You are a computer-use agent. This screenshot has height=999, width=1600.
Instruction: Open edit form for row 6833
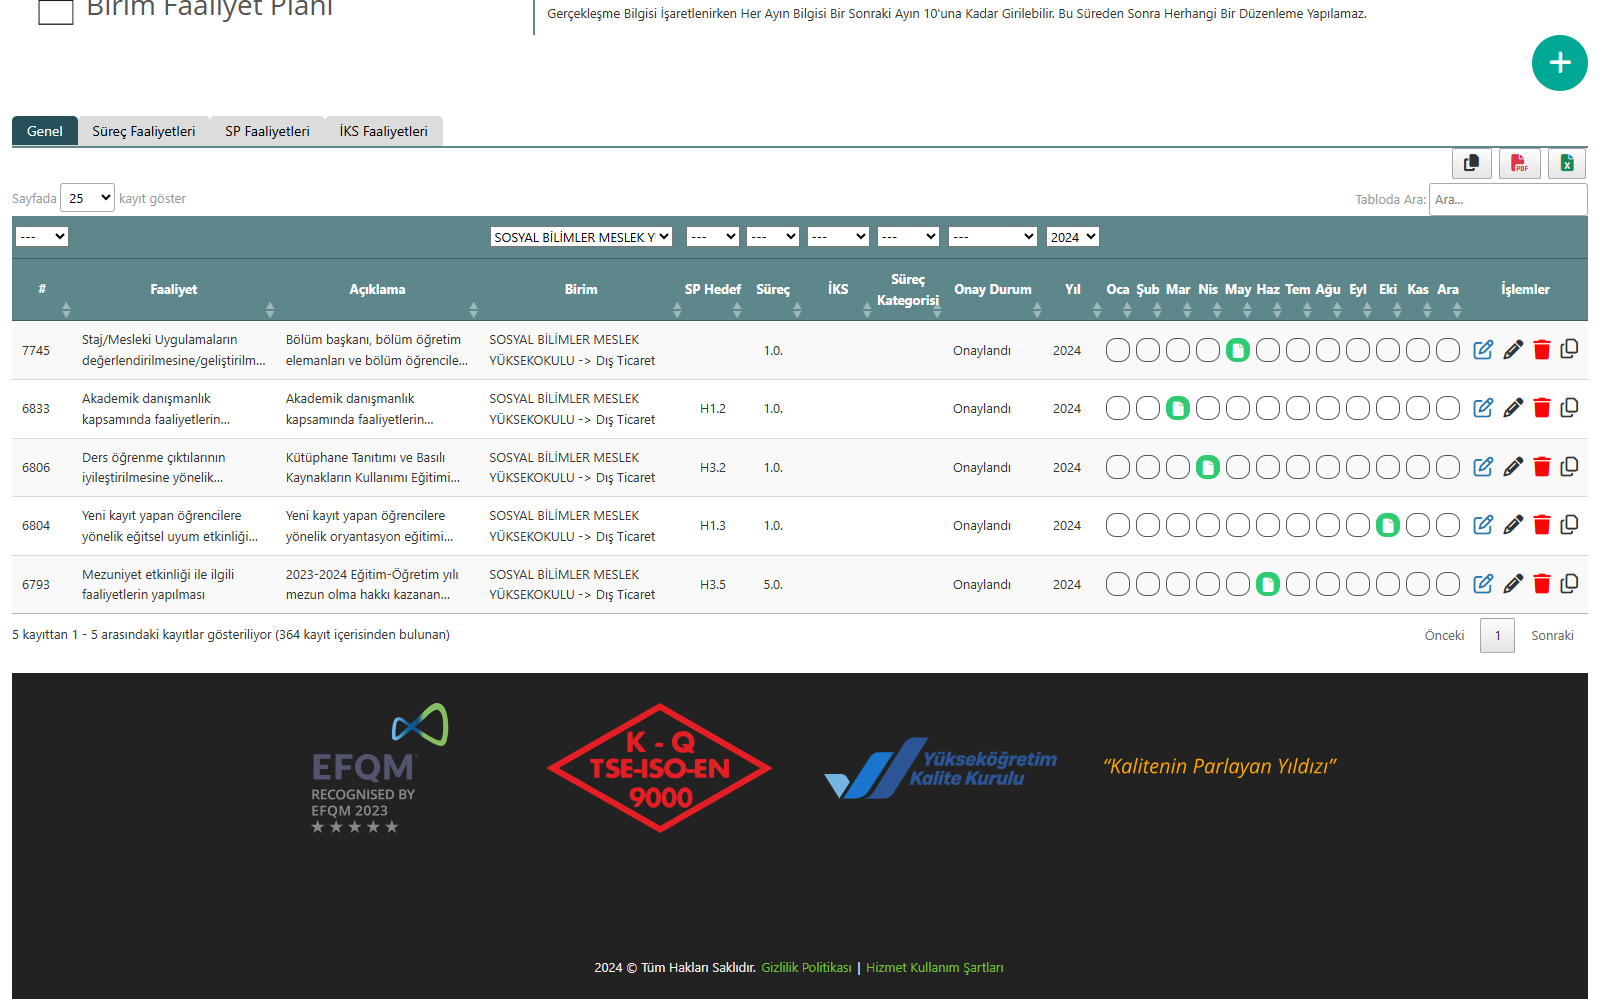coord(1483,408)
